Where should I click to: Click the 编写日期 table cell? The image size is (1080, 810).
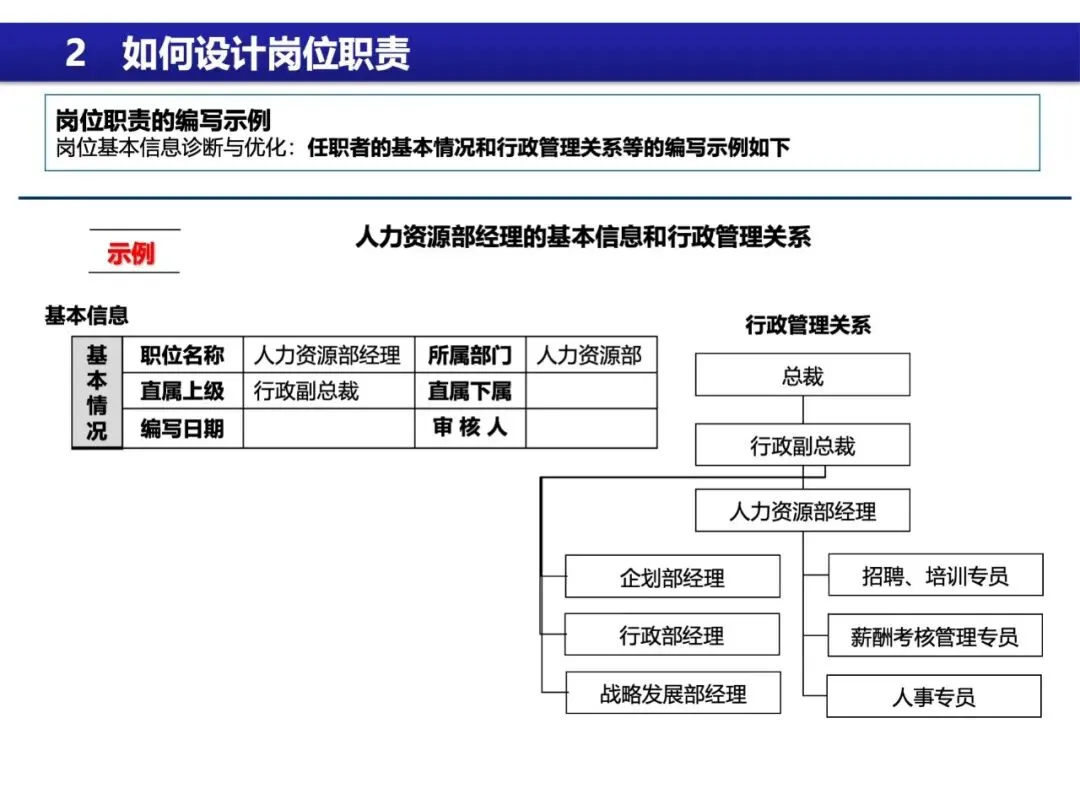(x=183, y=428)
